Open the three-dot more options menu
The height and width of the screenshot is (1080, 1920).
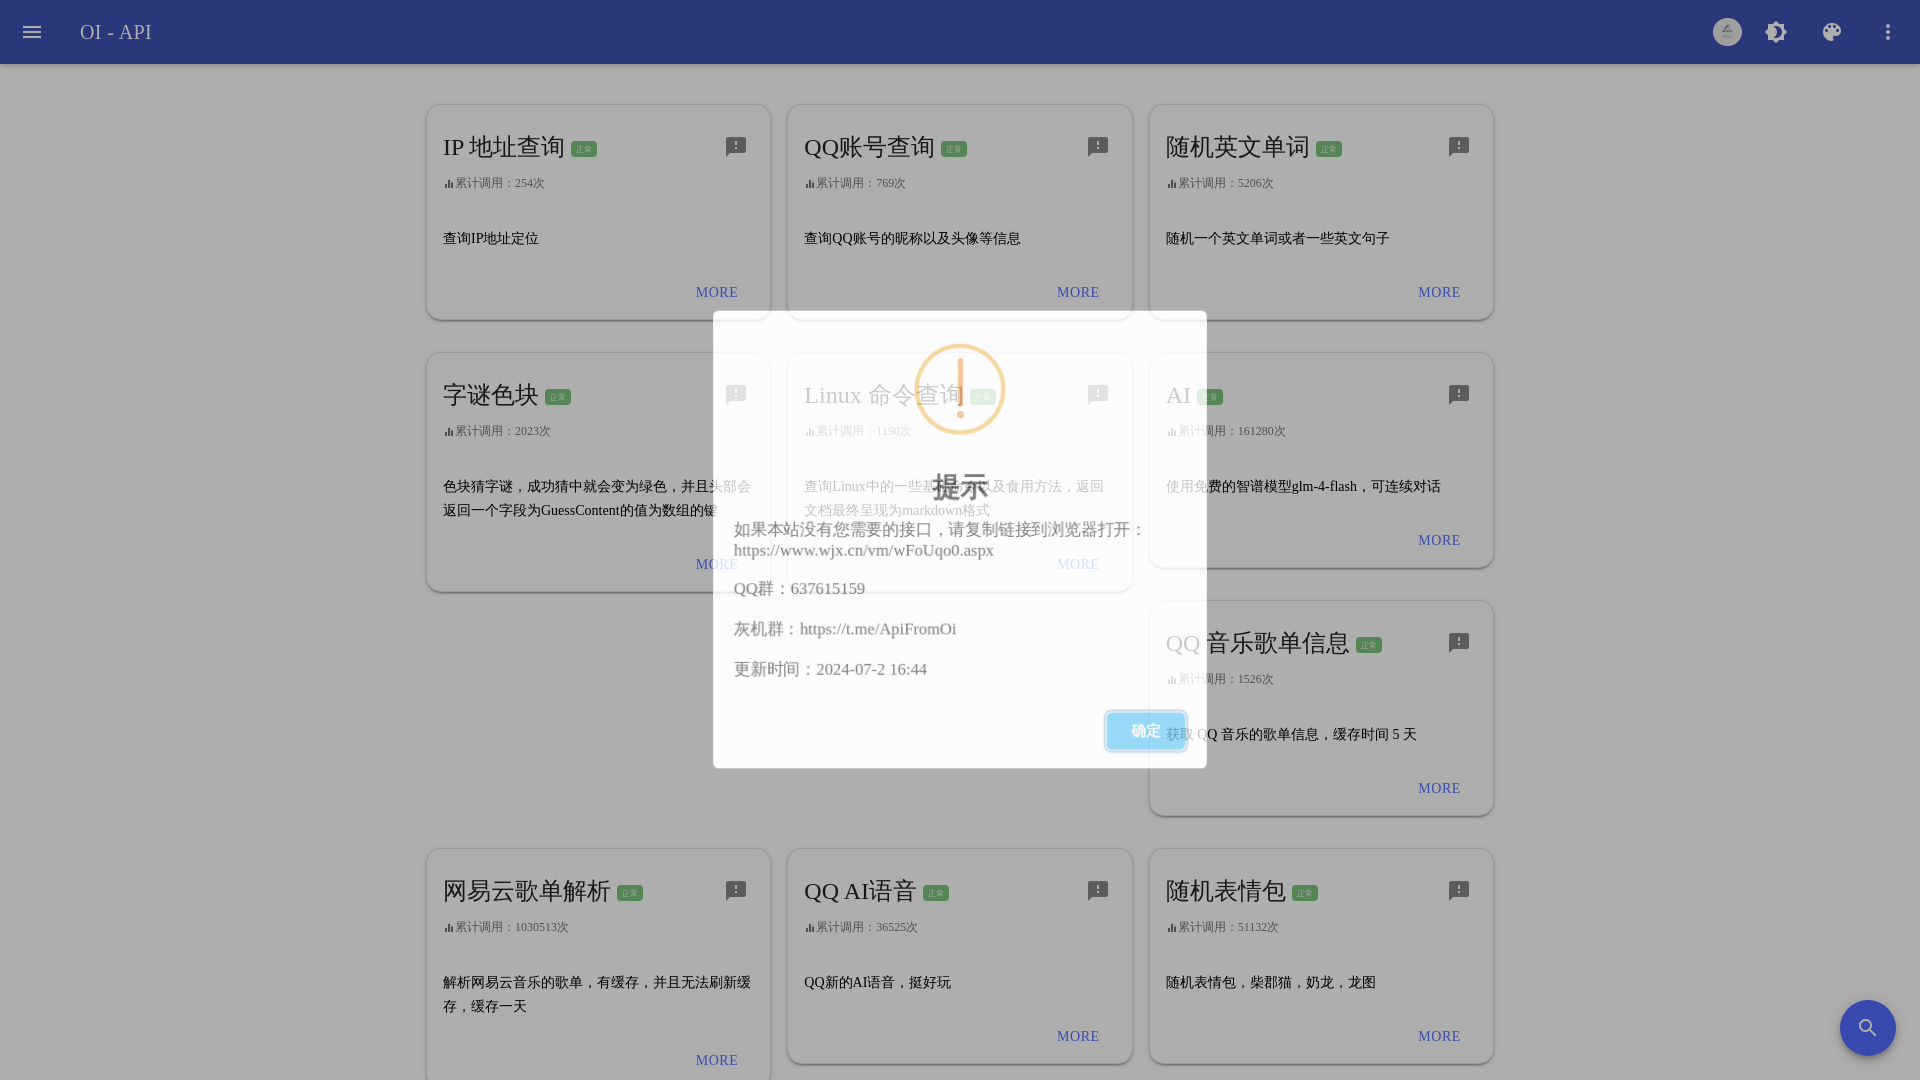click(1888, 32)
